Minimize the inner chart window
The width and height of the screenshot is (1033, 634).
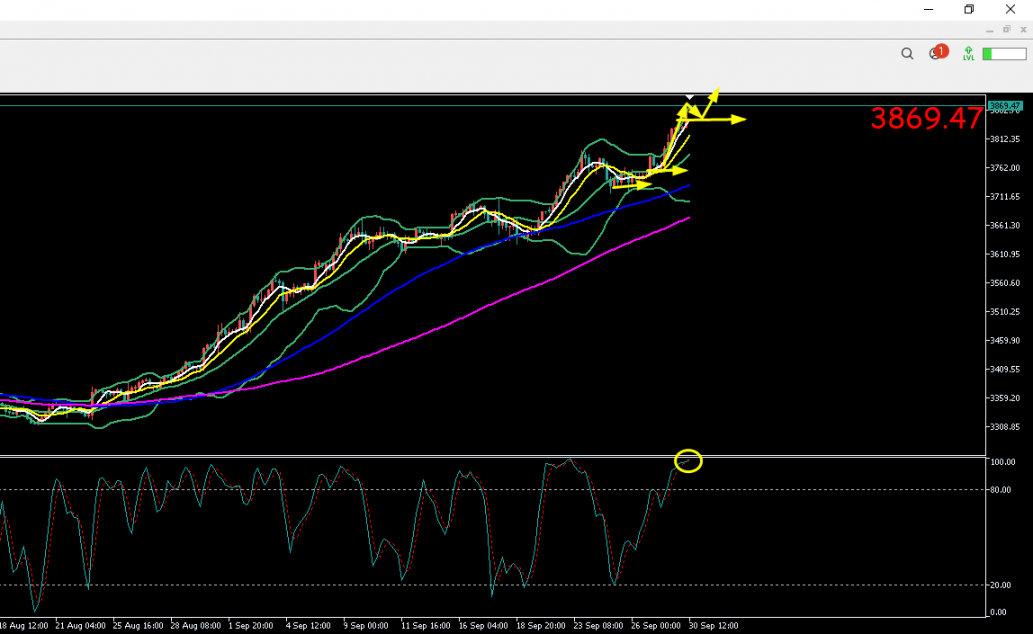[x=990, y=30]
